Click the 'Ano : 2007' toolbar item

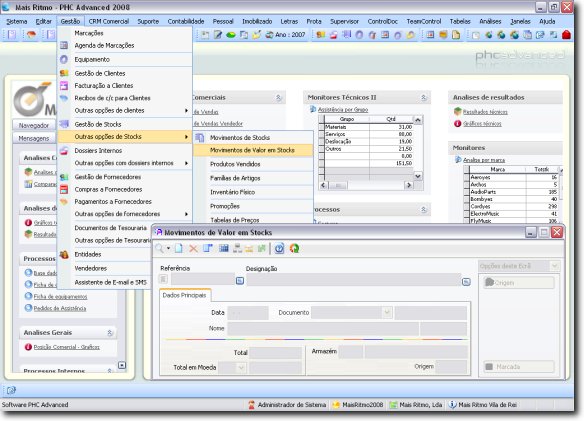tap(286, 35)
